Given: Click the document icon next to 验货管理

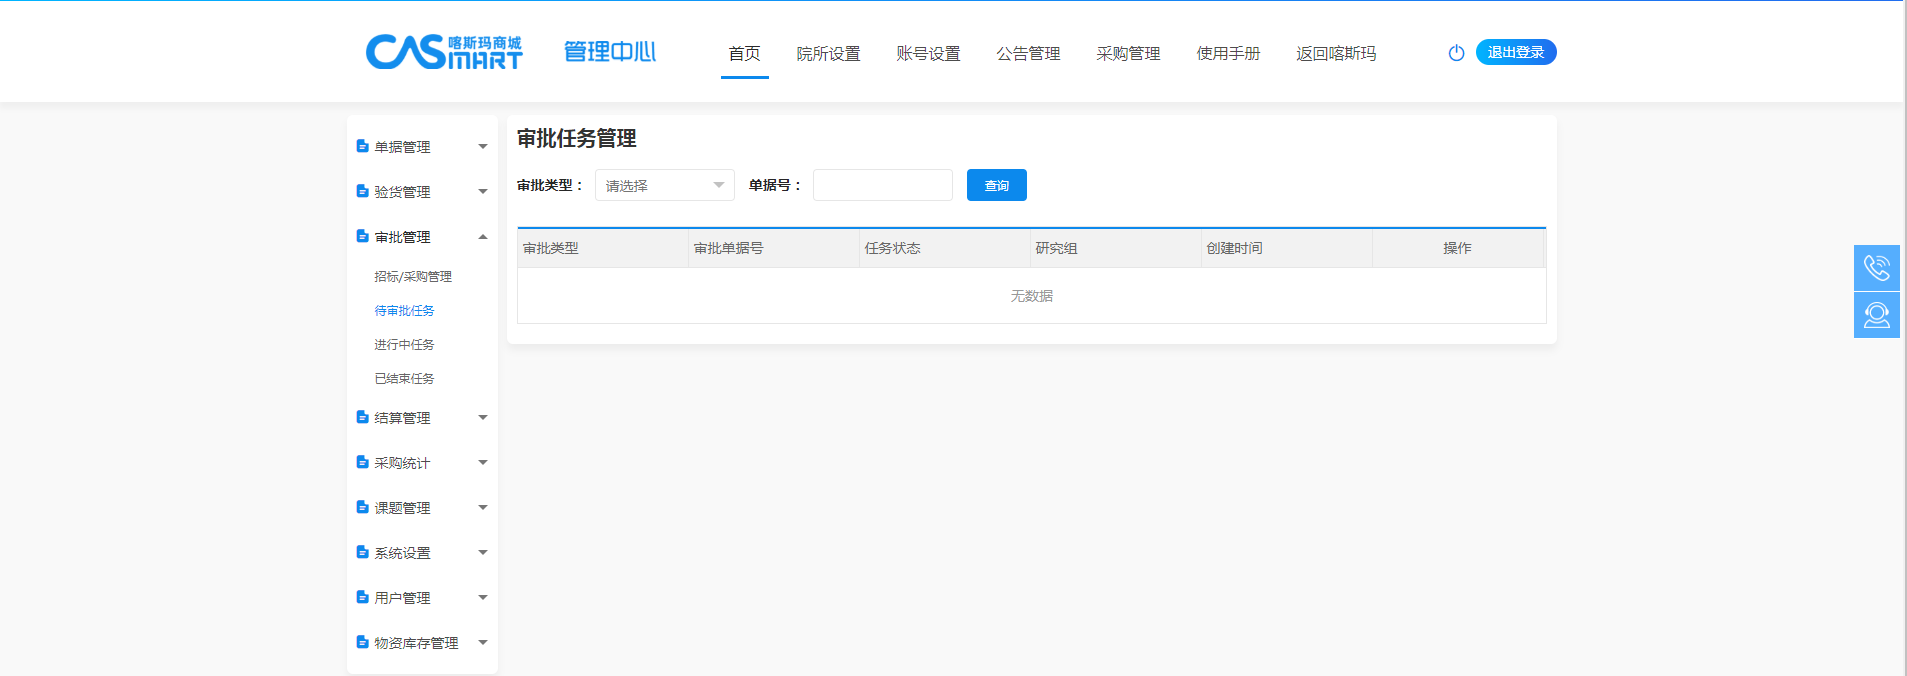Looking at the screenshot, I should coord(363,191).
